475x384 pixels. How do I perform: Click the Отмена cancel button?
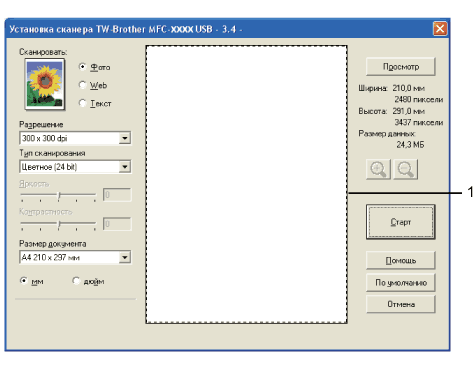point(401,304)
